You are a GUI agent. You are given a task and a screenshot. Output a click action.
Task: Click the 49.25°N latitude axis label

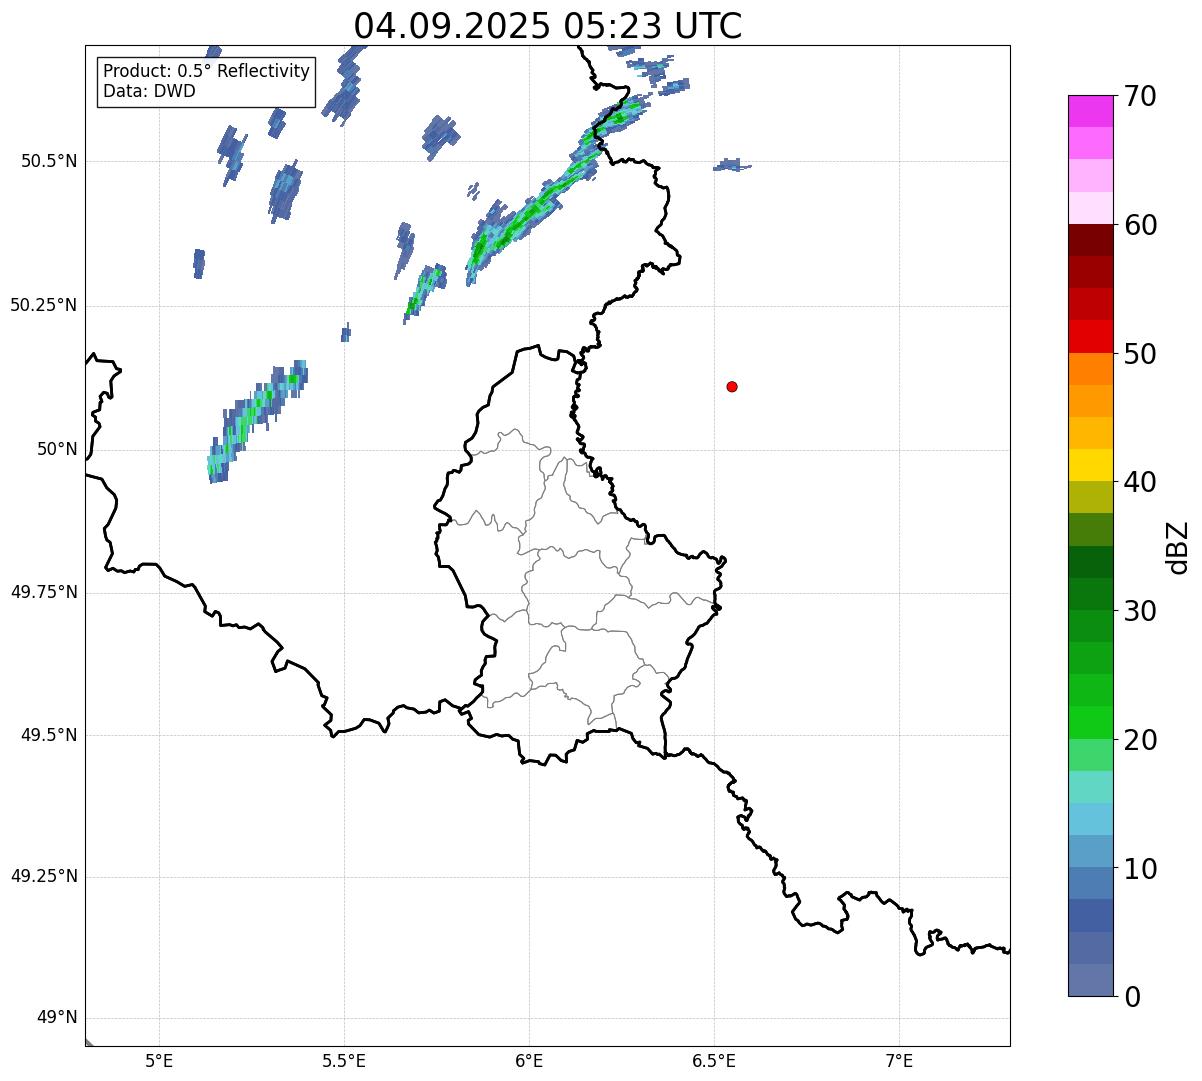43,877
